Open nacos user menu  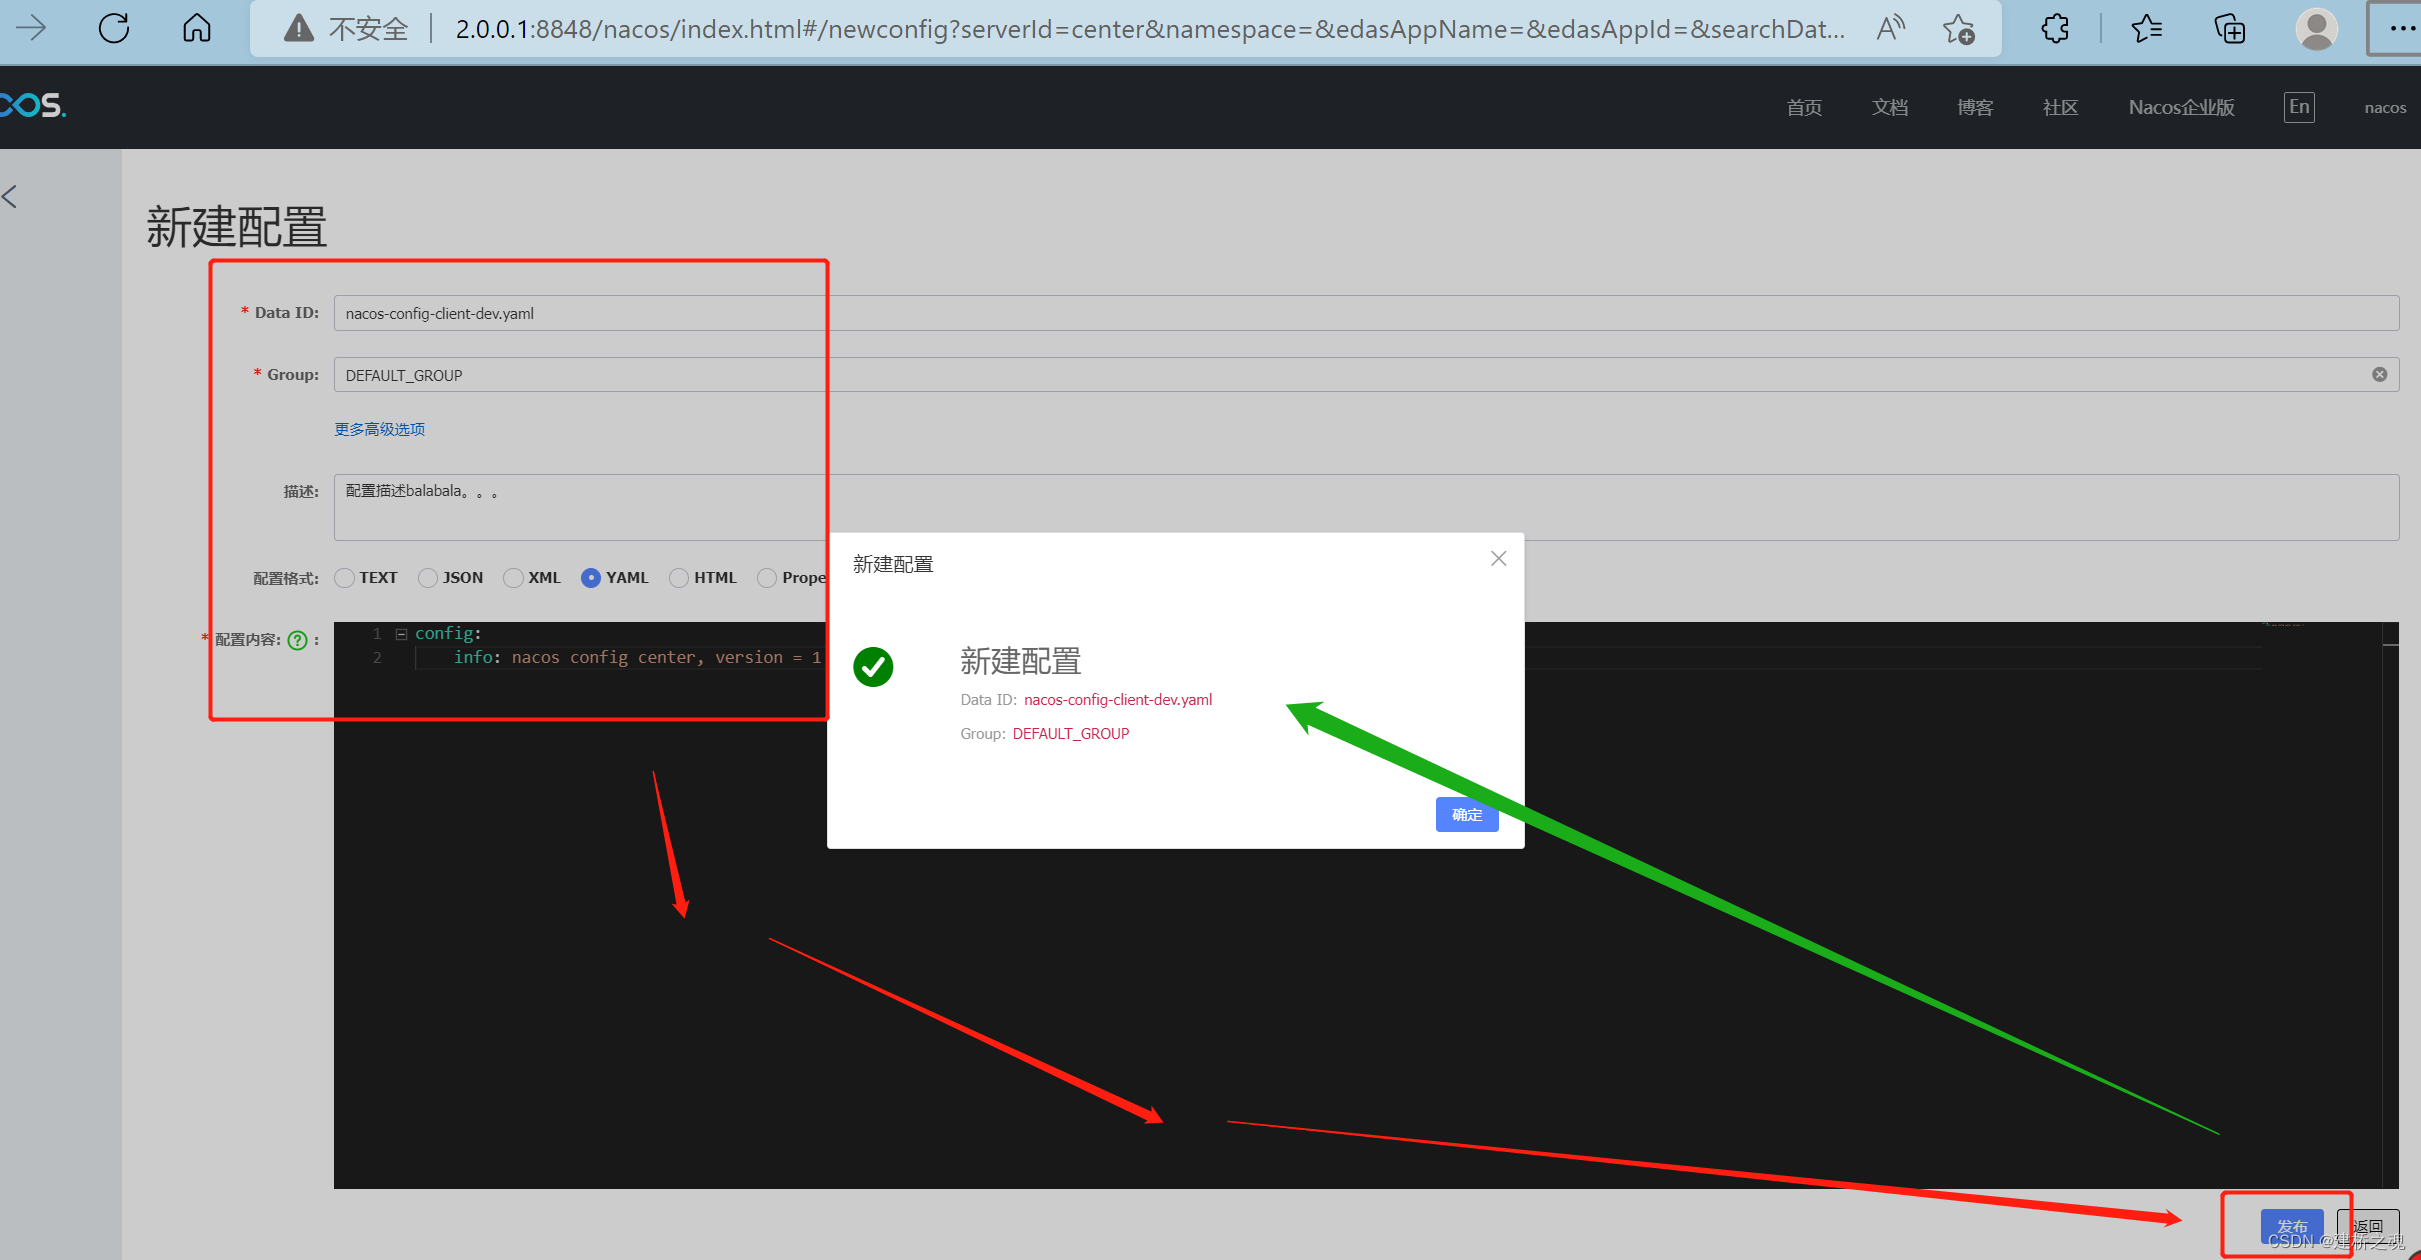(x=2384, y=108)
